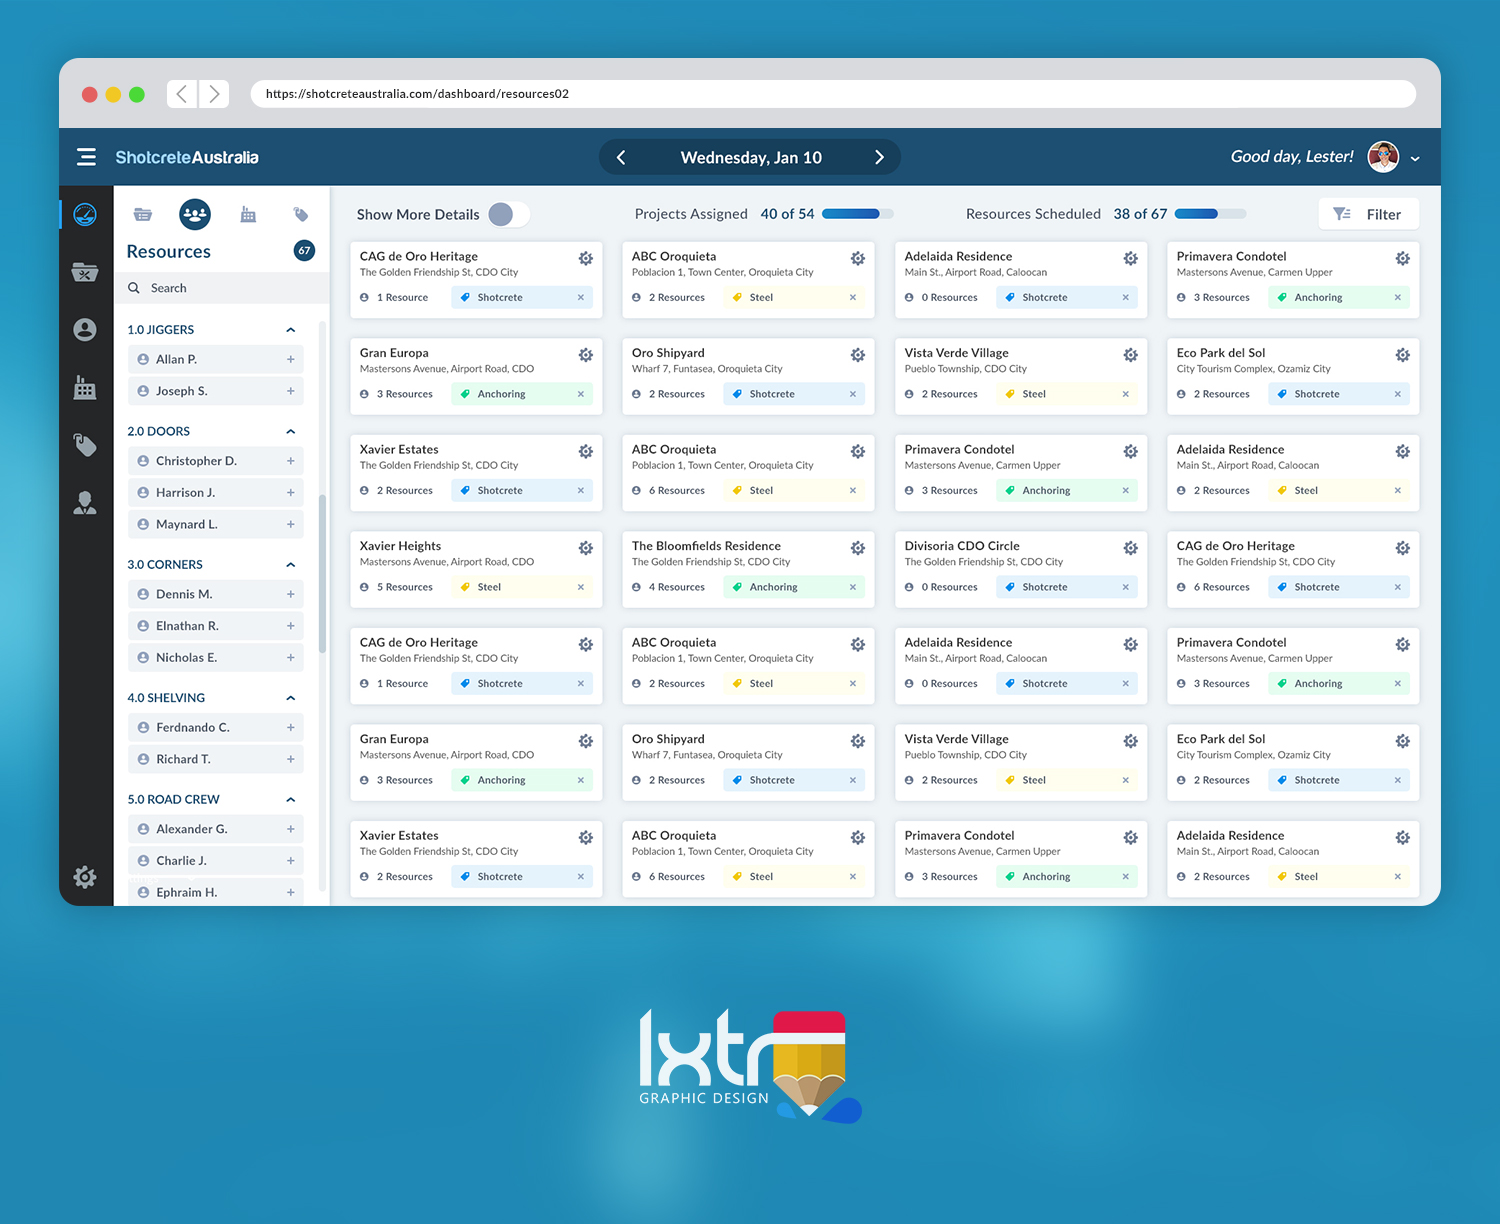
Task: Open the dashboard gauge icon in dark sidebar
Action: 85,215
